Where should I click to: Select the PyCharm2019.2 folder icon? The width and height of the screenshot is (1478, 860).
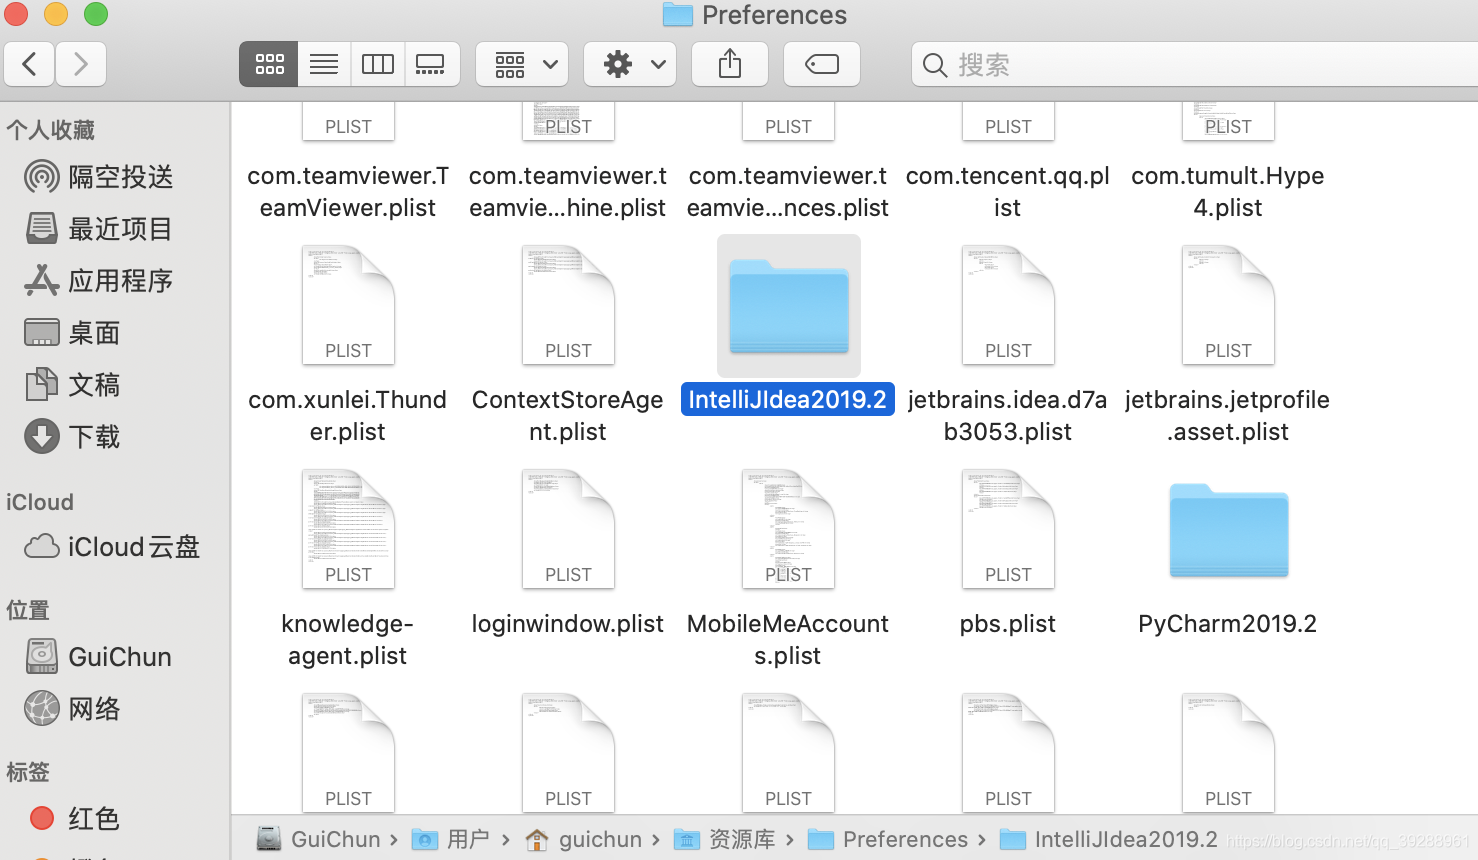click(1229, 530)
